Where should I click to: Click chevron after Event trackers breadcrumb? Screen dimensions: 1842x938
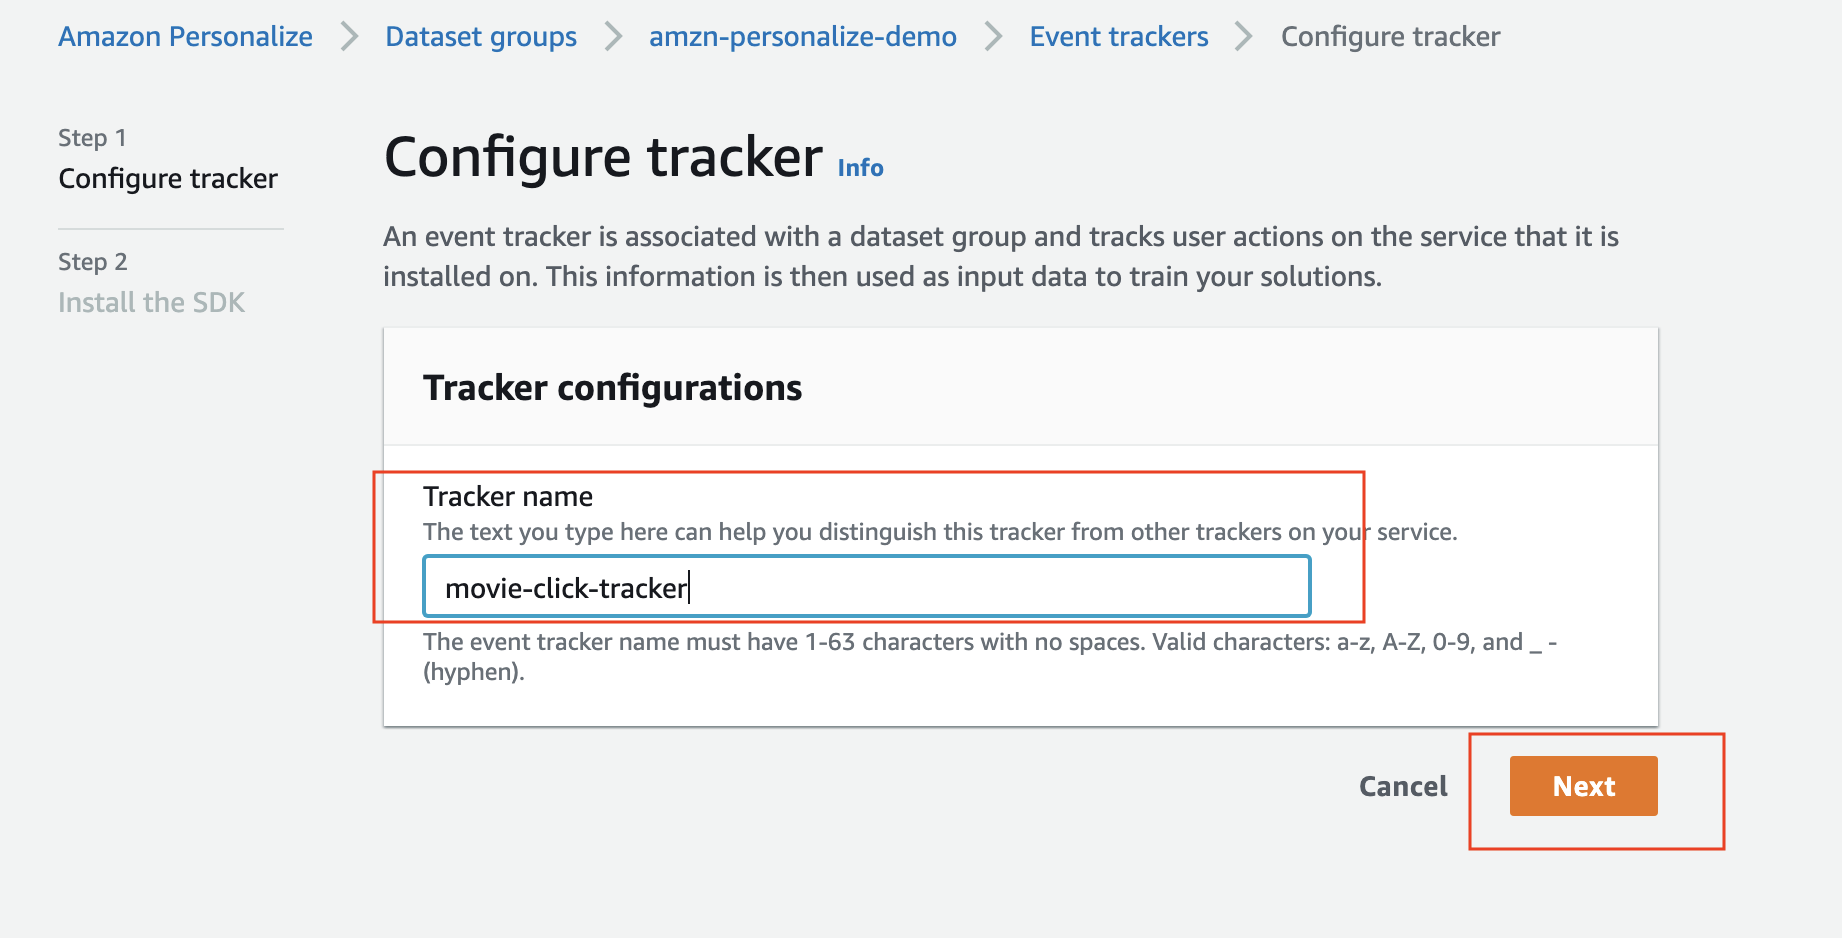1244,37
